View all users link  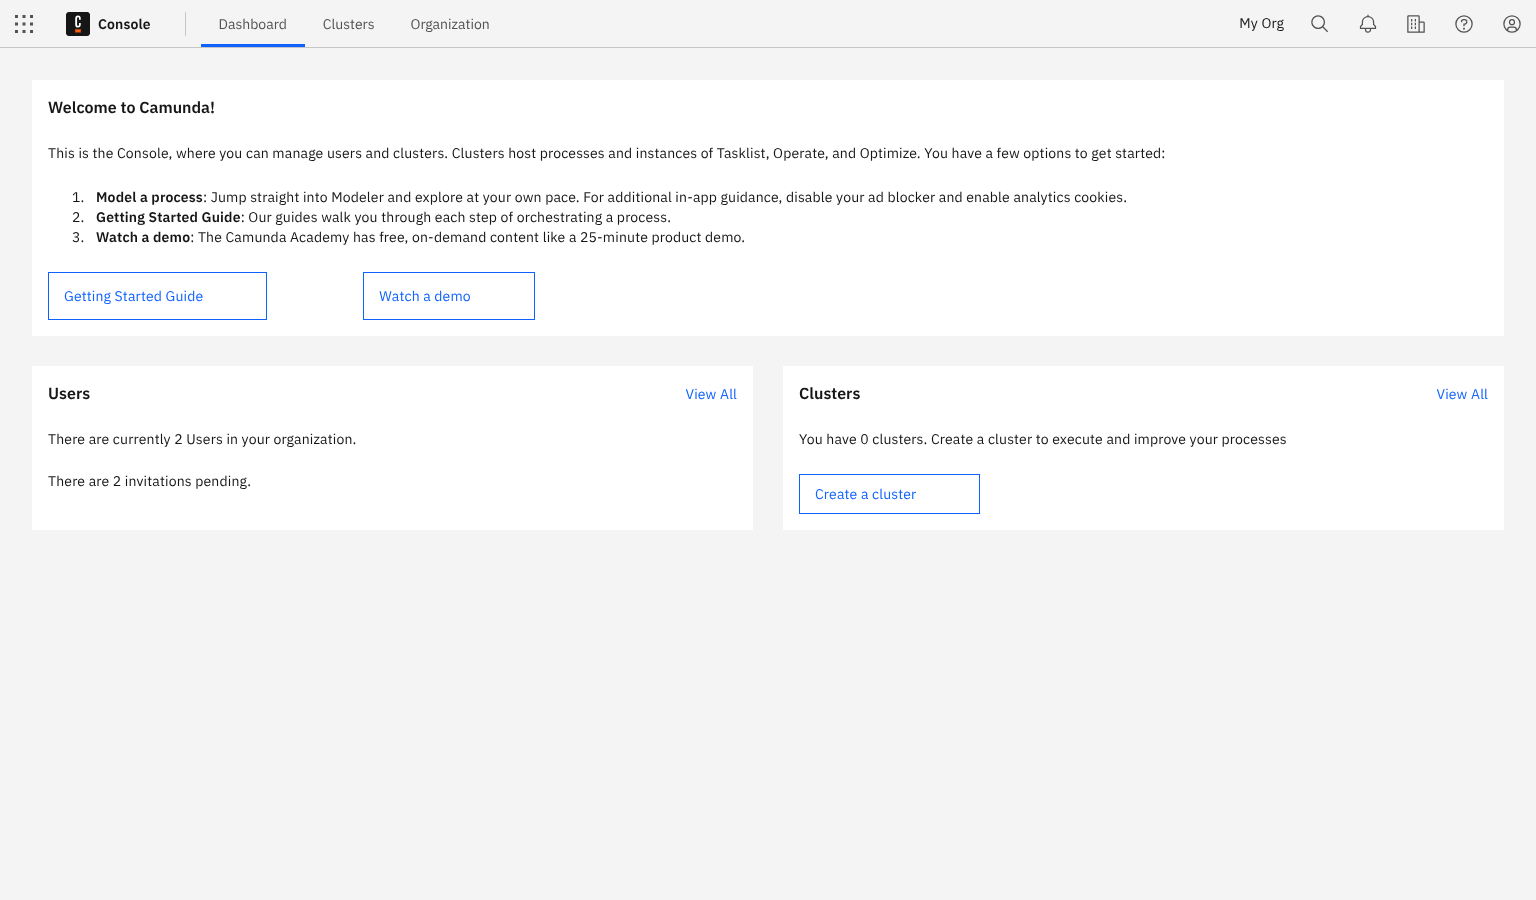point(710,394)
